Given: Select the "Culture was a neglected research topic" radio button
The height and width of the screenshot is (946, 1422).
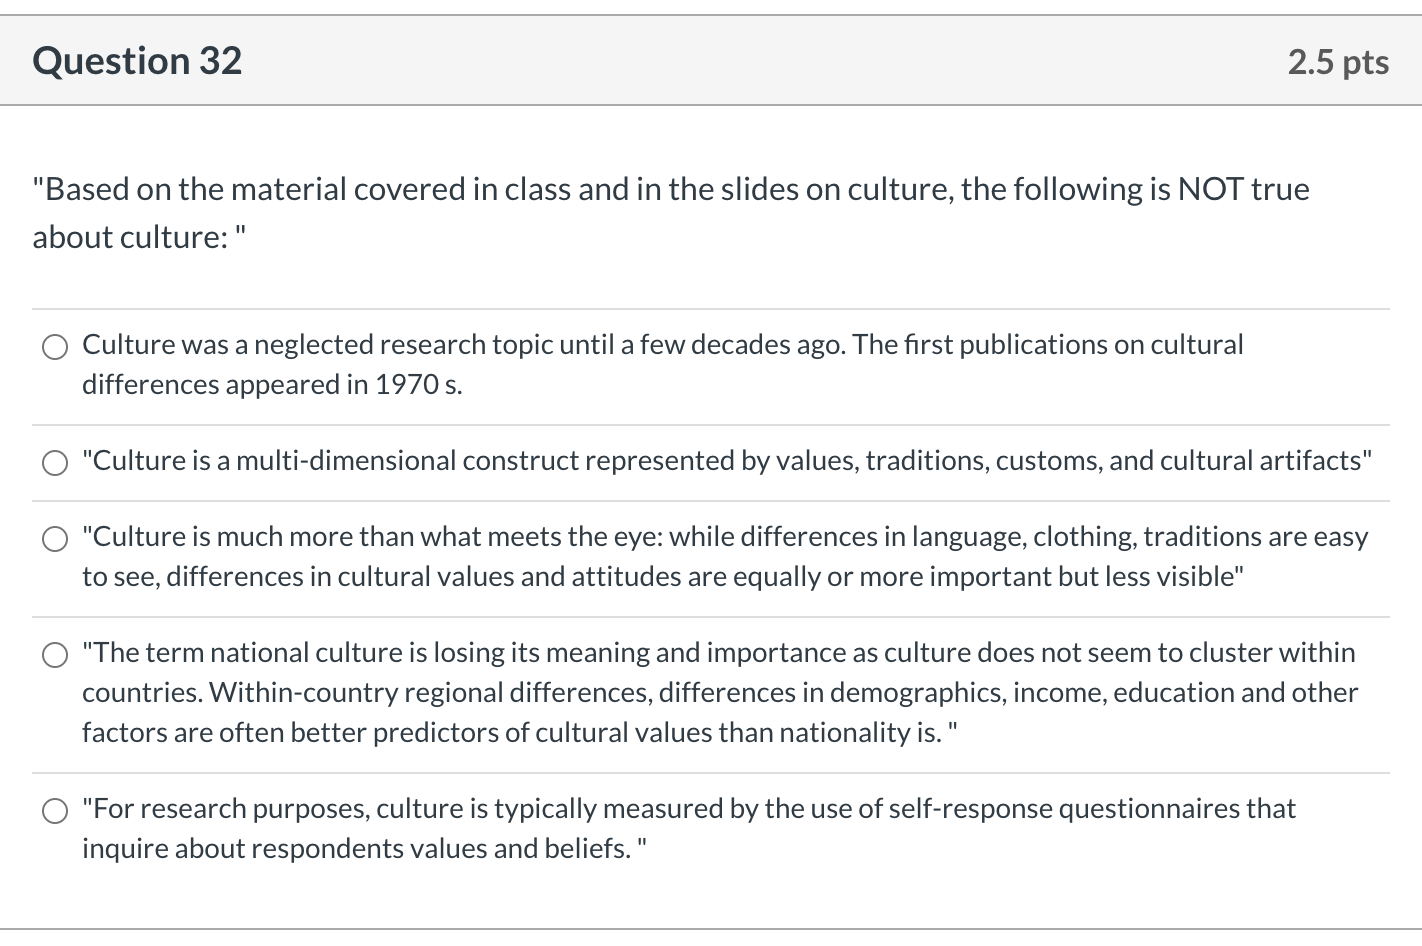Looking at the screenshot, I should click(55, 347).
